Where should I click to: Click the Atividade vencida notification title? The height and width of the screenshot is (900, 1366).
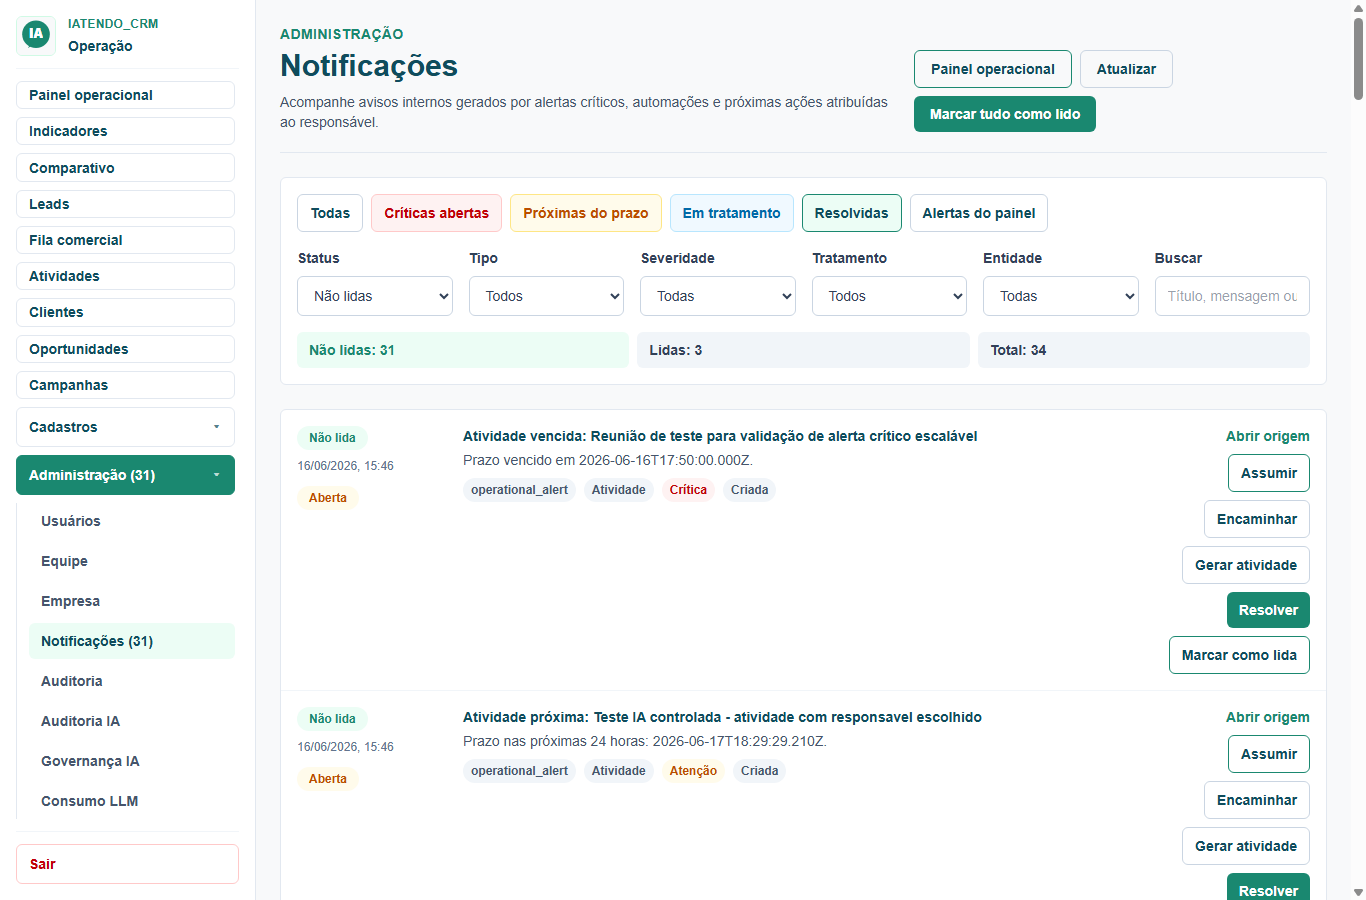click(720, 436)
